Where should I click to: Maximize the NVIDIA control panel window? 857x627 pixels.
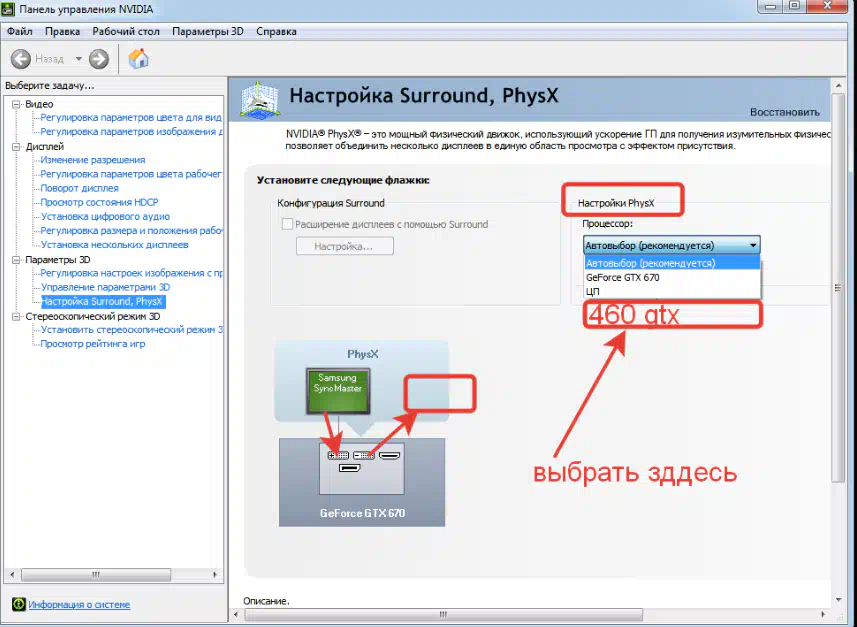[x=795, y=6]
